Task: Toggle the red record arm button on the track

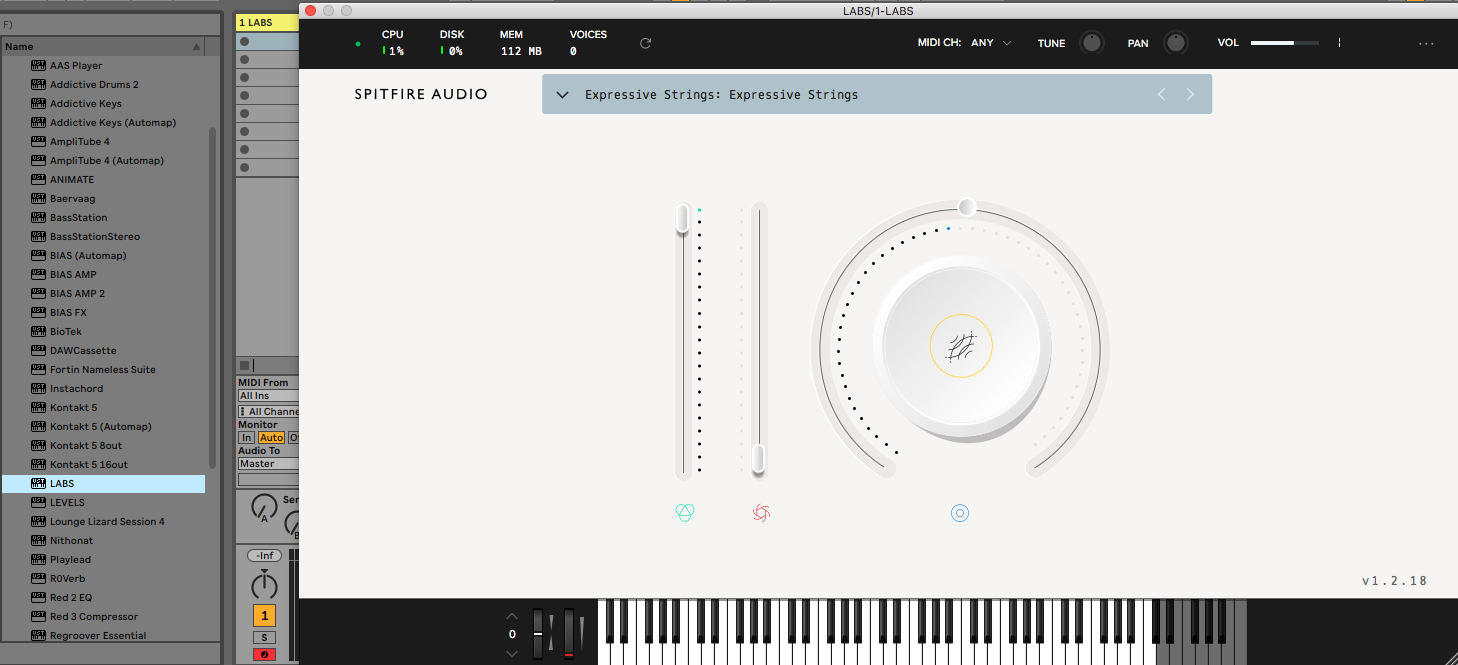Action: coord(264,655)
